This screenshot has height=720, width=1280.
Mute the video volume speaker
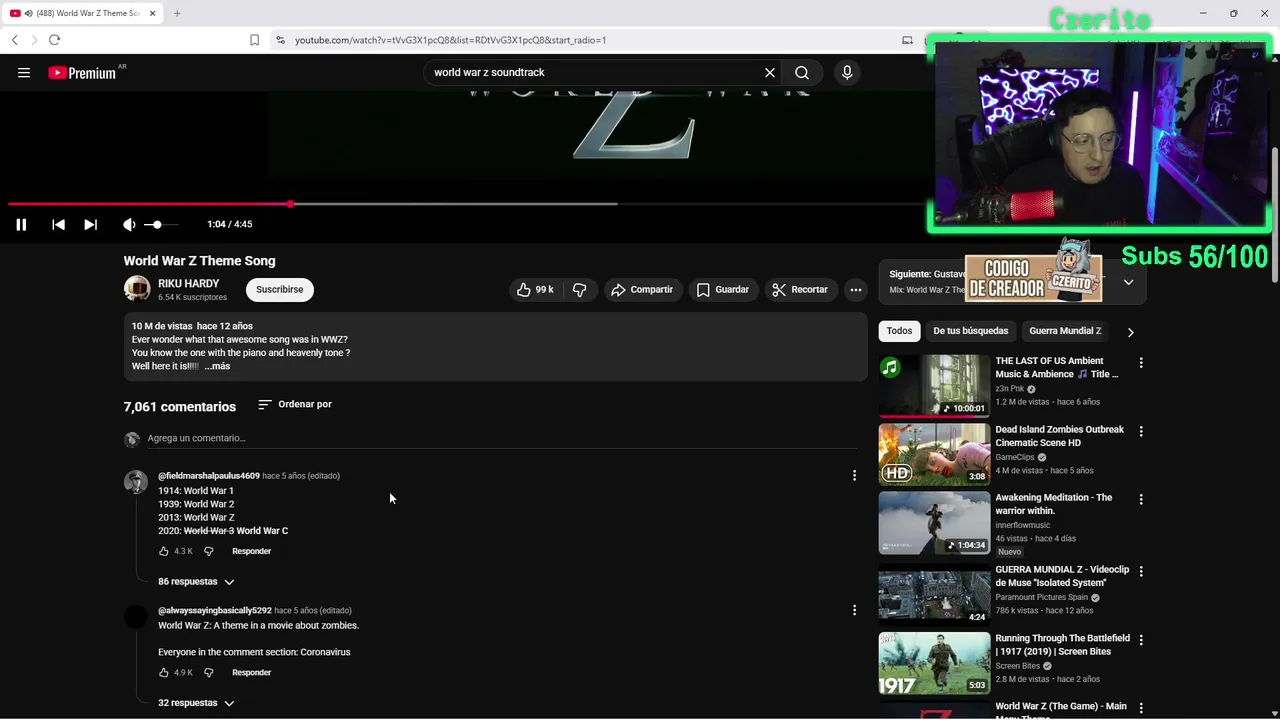click(x=129, y=224)
